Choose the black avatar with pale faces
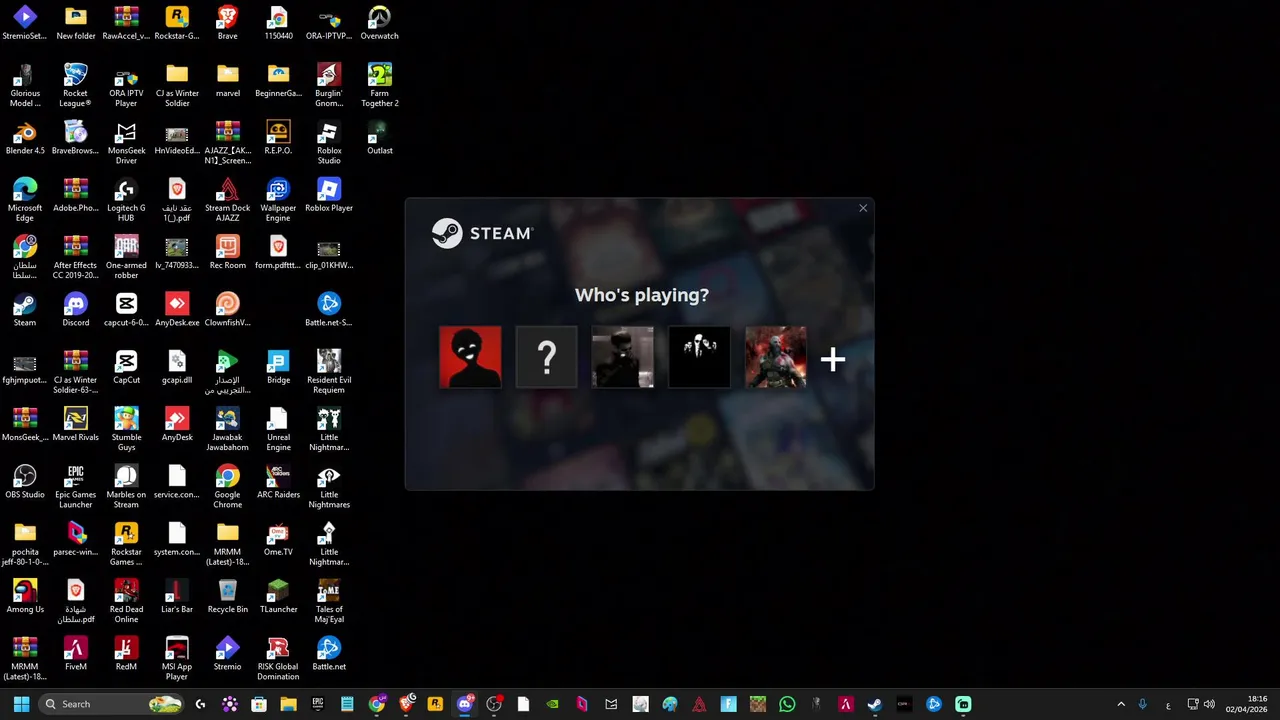This screenshot has width=1280, height=720. coord(700,357)
